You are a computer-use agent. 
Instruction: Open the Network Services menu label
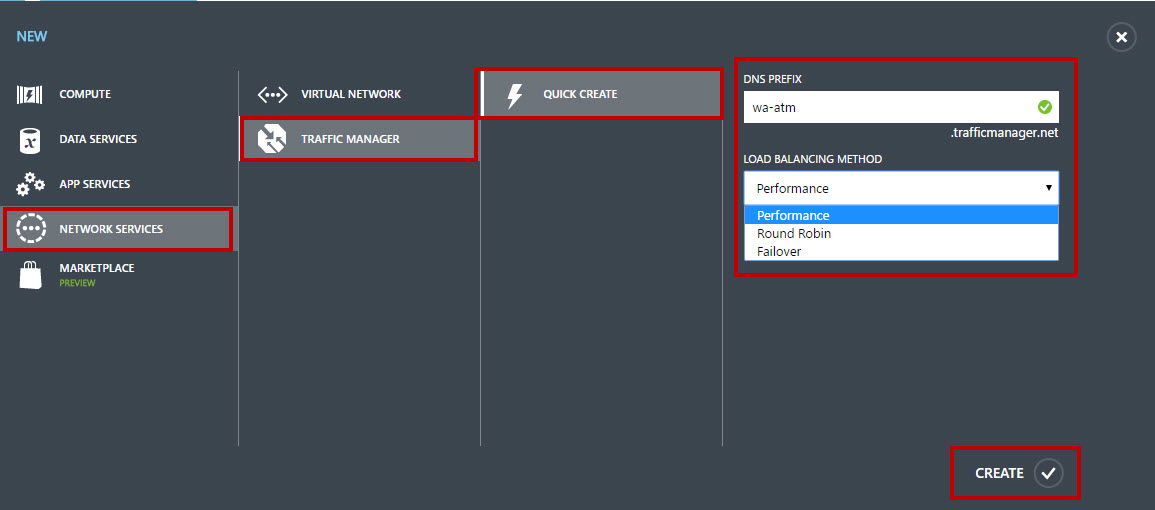click(x=111, y=229)
